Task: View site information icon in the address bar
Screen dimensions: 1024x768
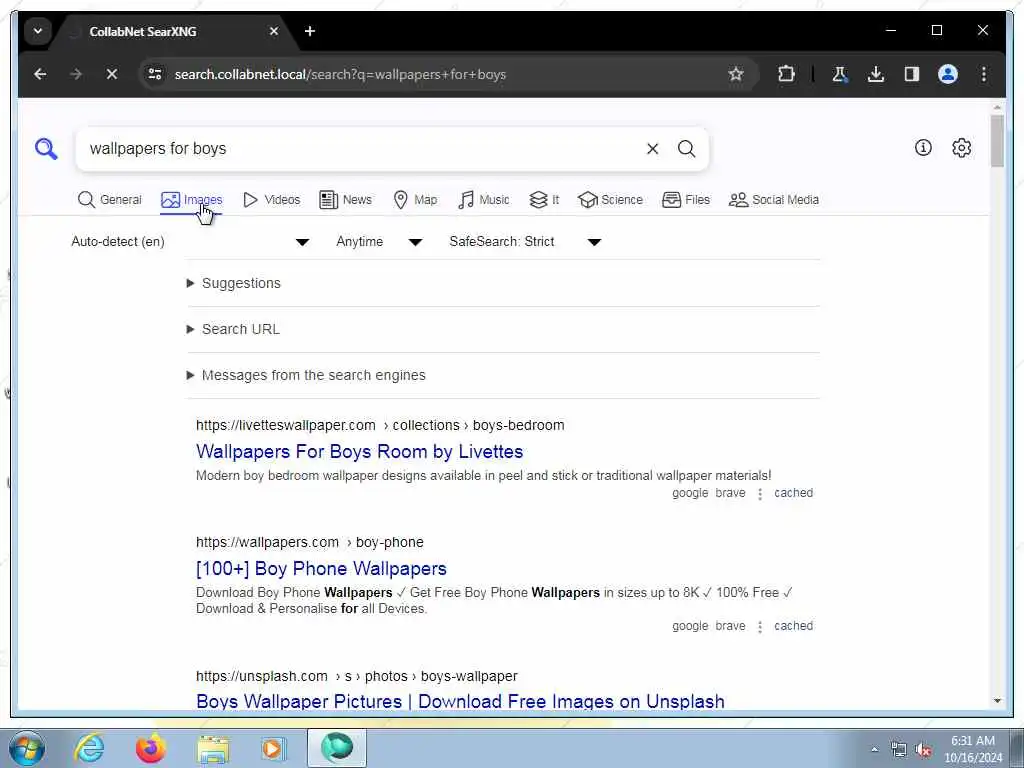Action: (x=155, y=74)
